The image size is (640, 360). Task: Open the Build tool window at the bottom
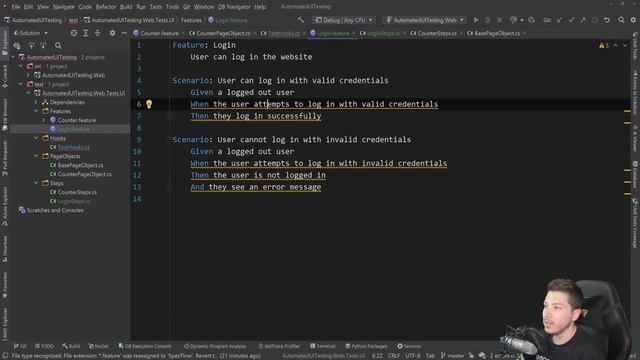pos(71,346)
